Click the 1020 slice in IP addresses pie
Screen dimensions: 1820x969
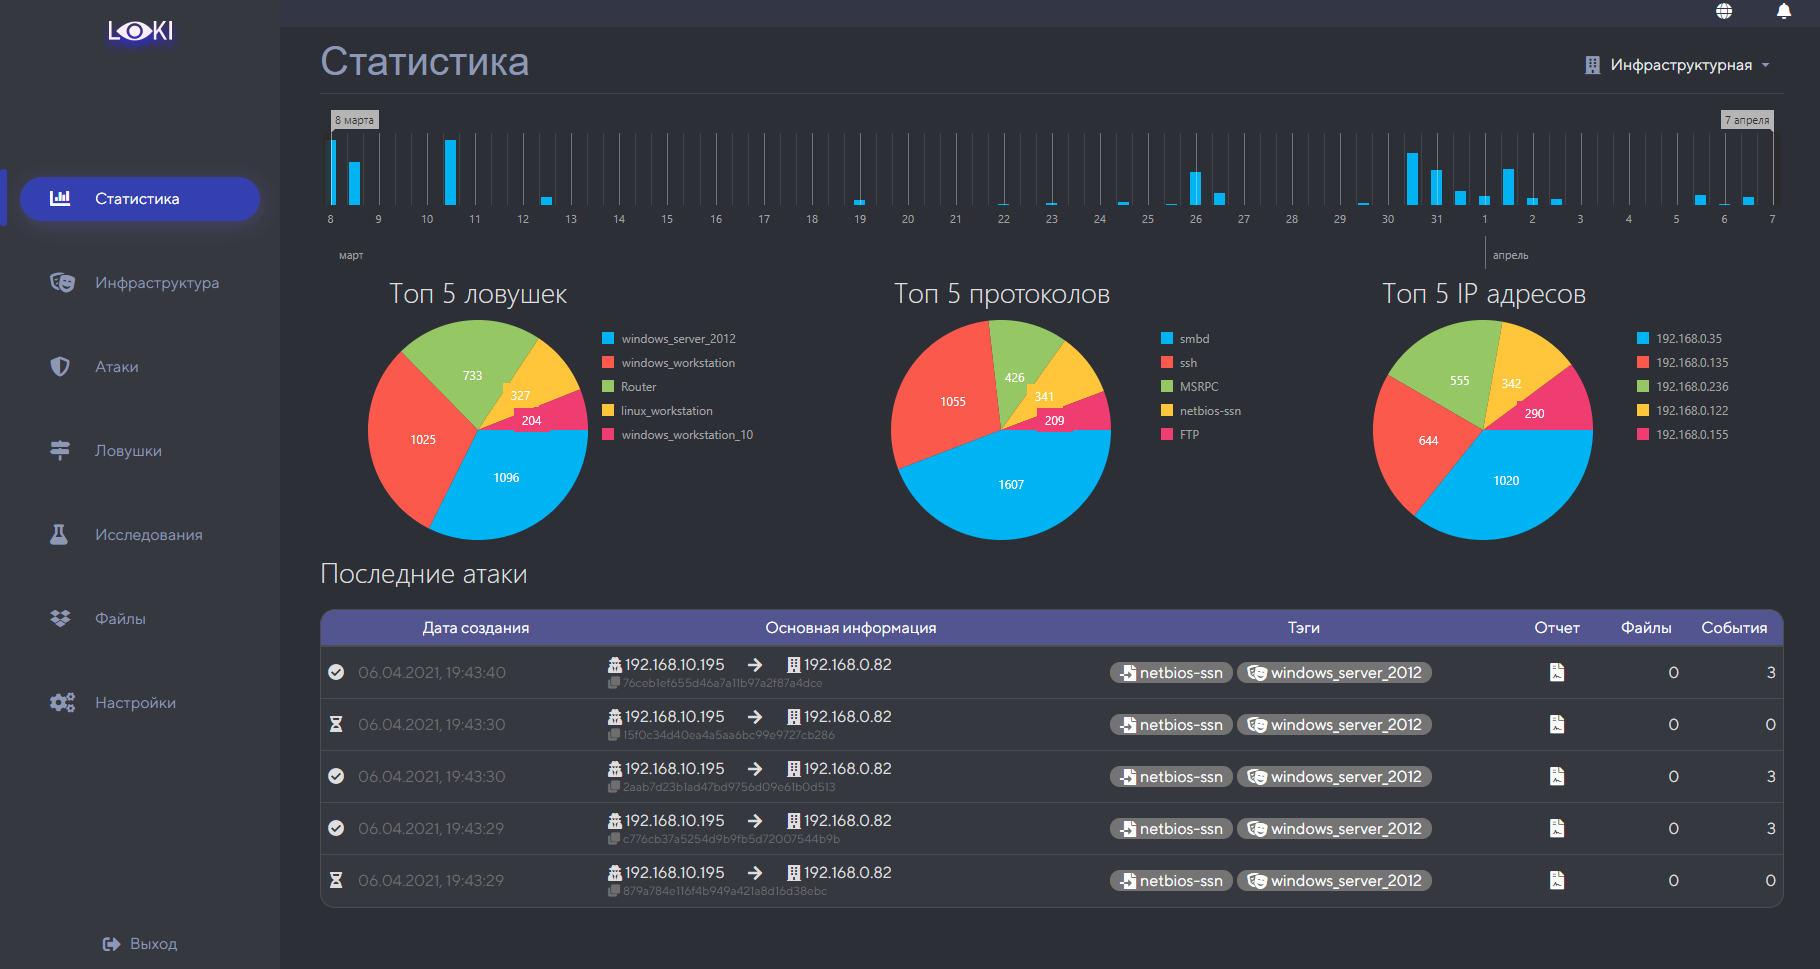[x=1506, y=481]
